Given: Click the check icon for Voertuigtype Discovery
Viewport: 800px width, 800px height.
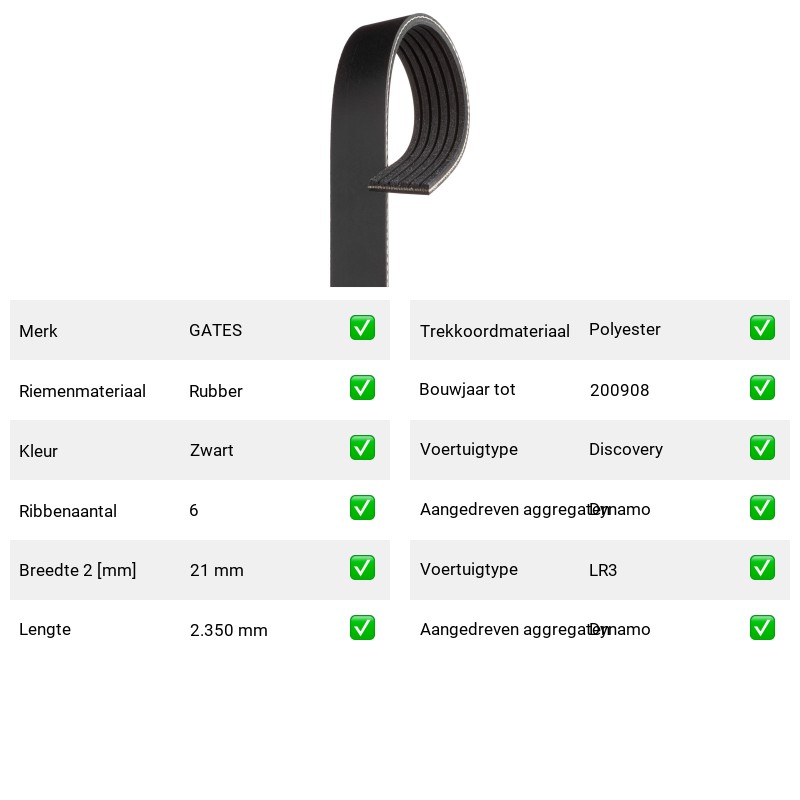Looking at the screenshot, I should [762, 447].
